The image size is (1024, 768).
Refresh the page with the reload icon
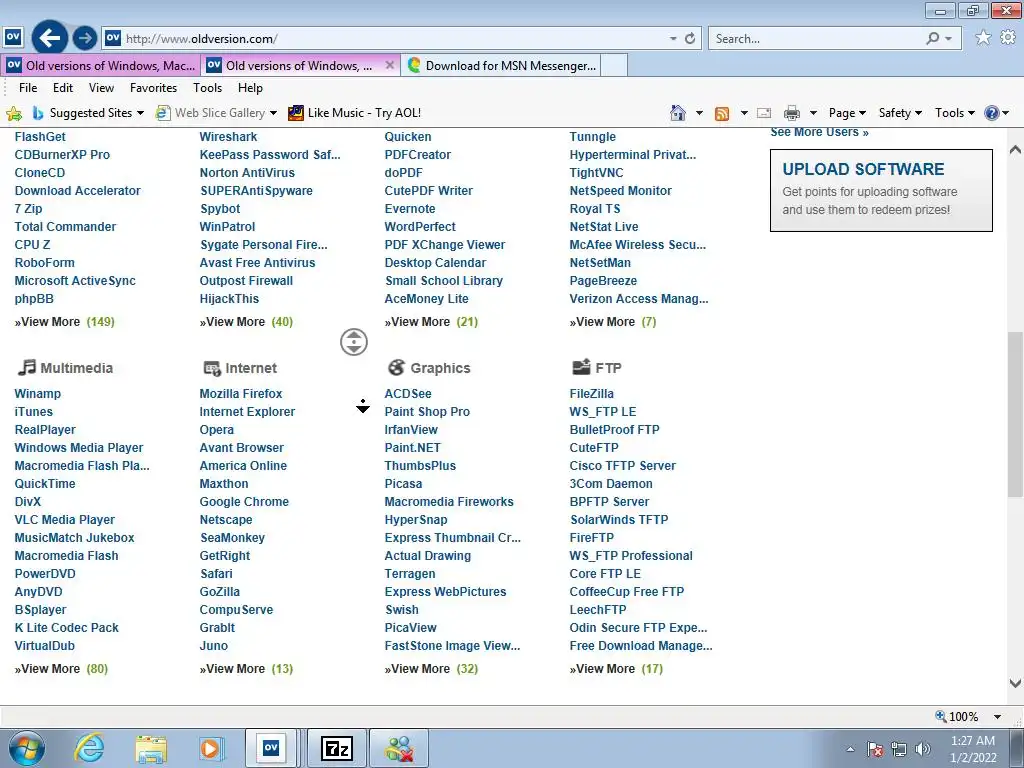click(x=690, y=39)
